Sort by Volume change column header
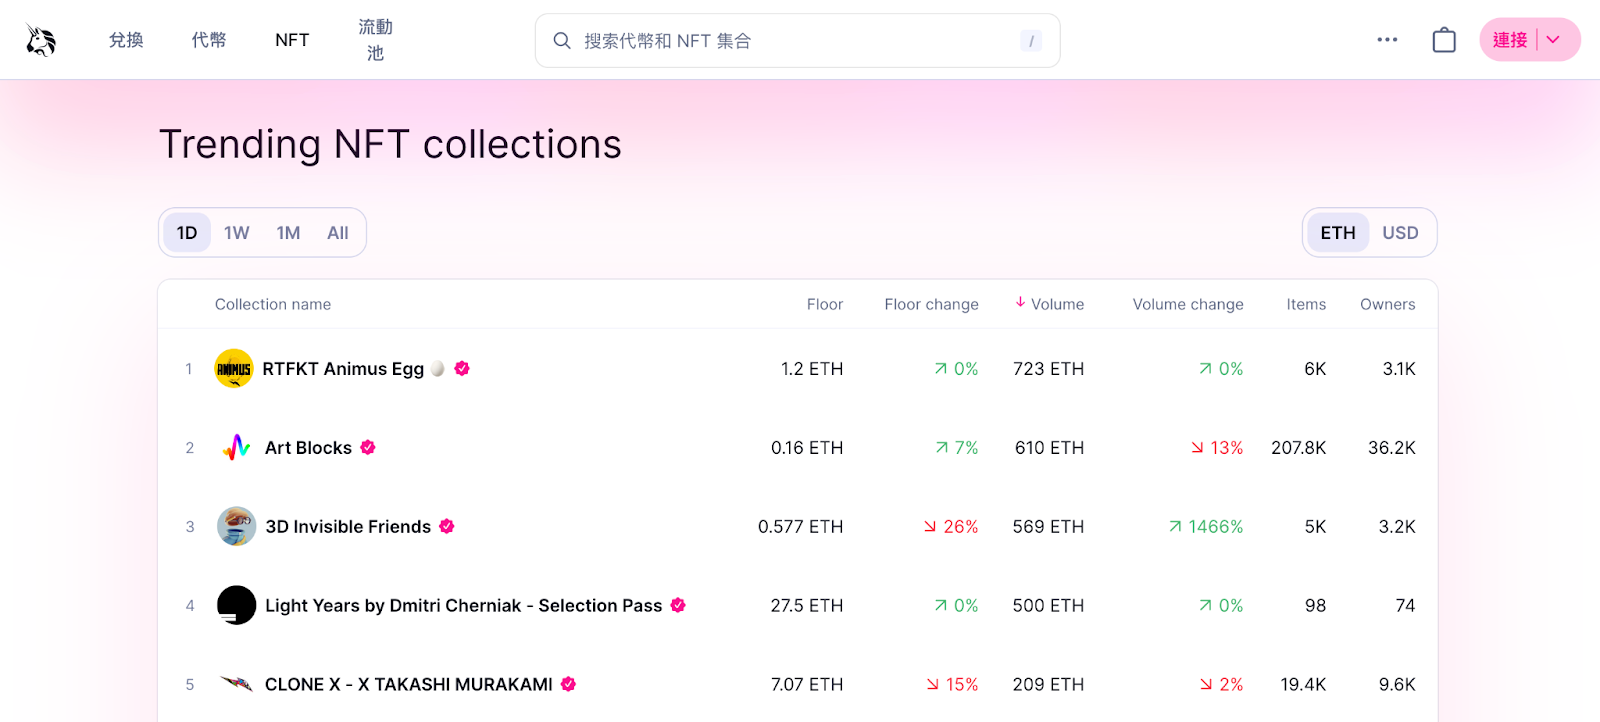Screen dimensions: 1600x722 click(x=1188, y=304)
